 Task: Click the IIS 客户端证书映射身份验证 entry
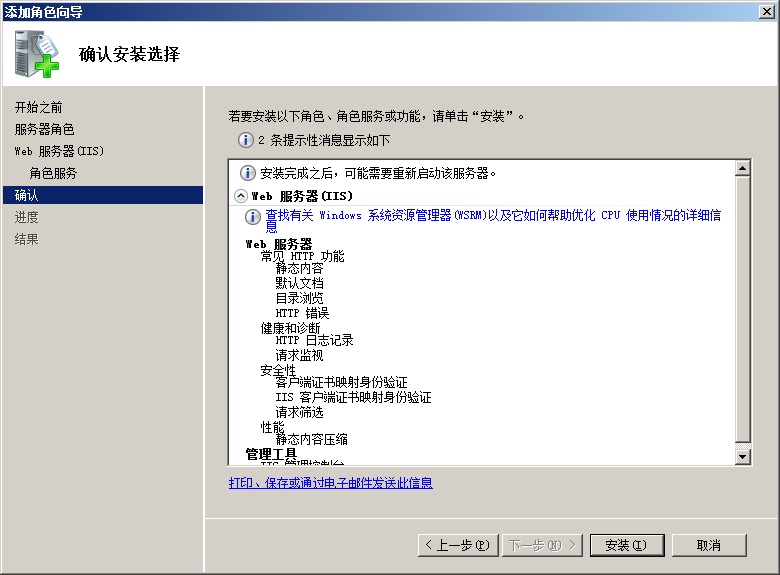(354, 397)
